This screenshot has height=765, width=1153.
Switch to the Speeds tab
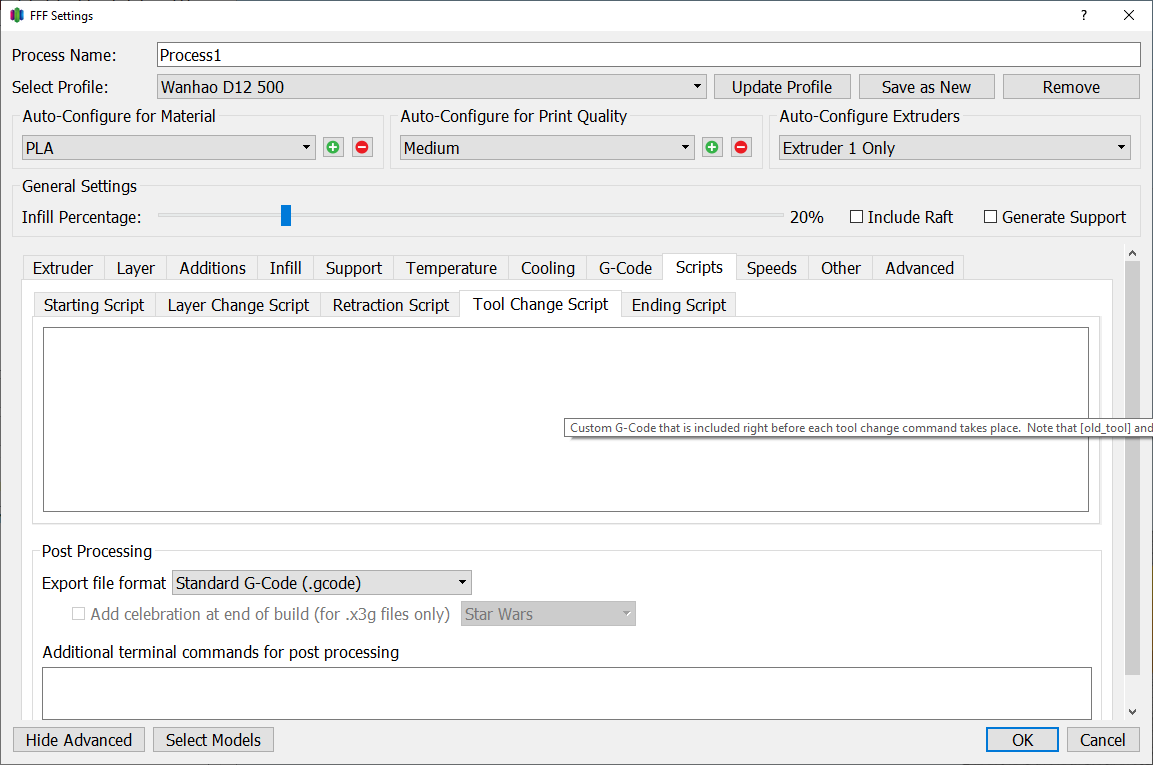772,268
